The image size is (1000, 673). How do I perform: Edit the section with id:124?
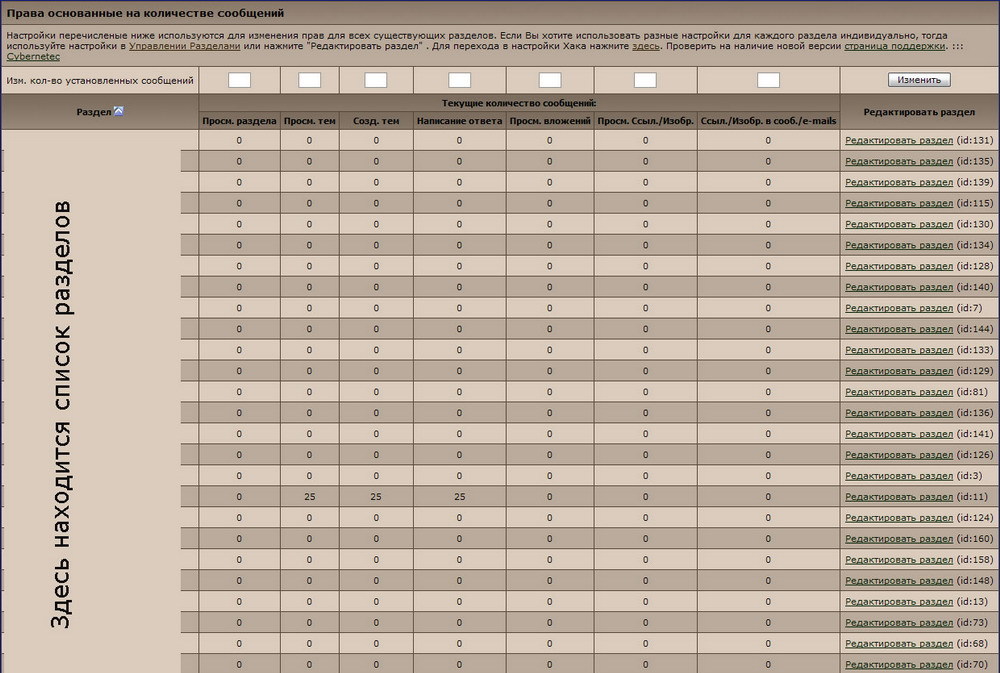(x=899, y=518)
